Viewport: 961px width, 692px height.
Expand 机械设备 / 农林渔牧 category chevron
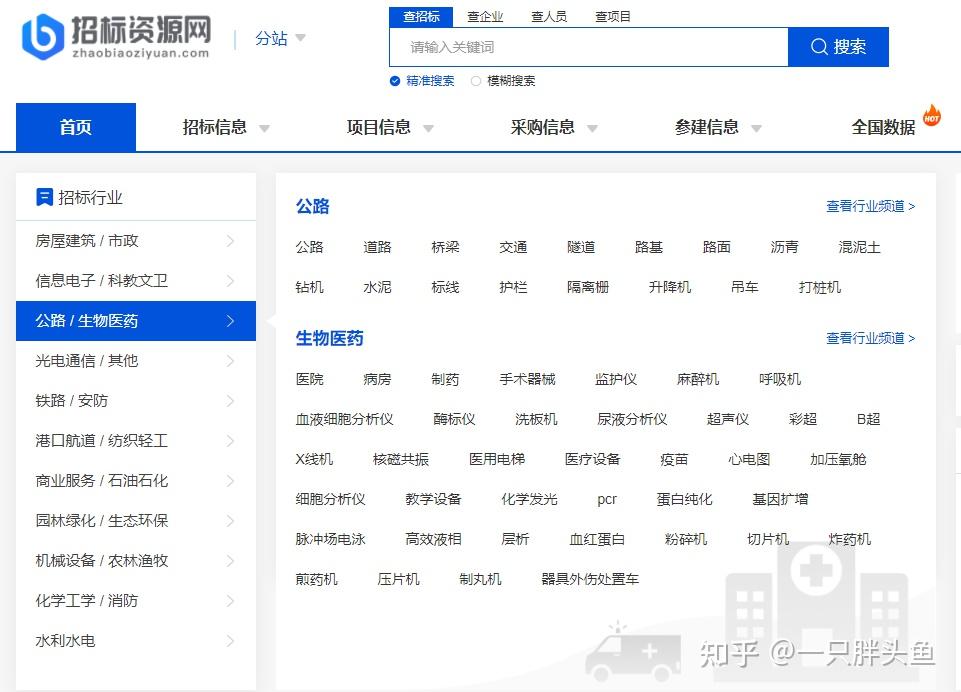pos(230,561)
